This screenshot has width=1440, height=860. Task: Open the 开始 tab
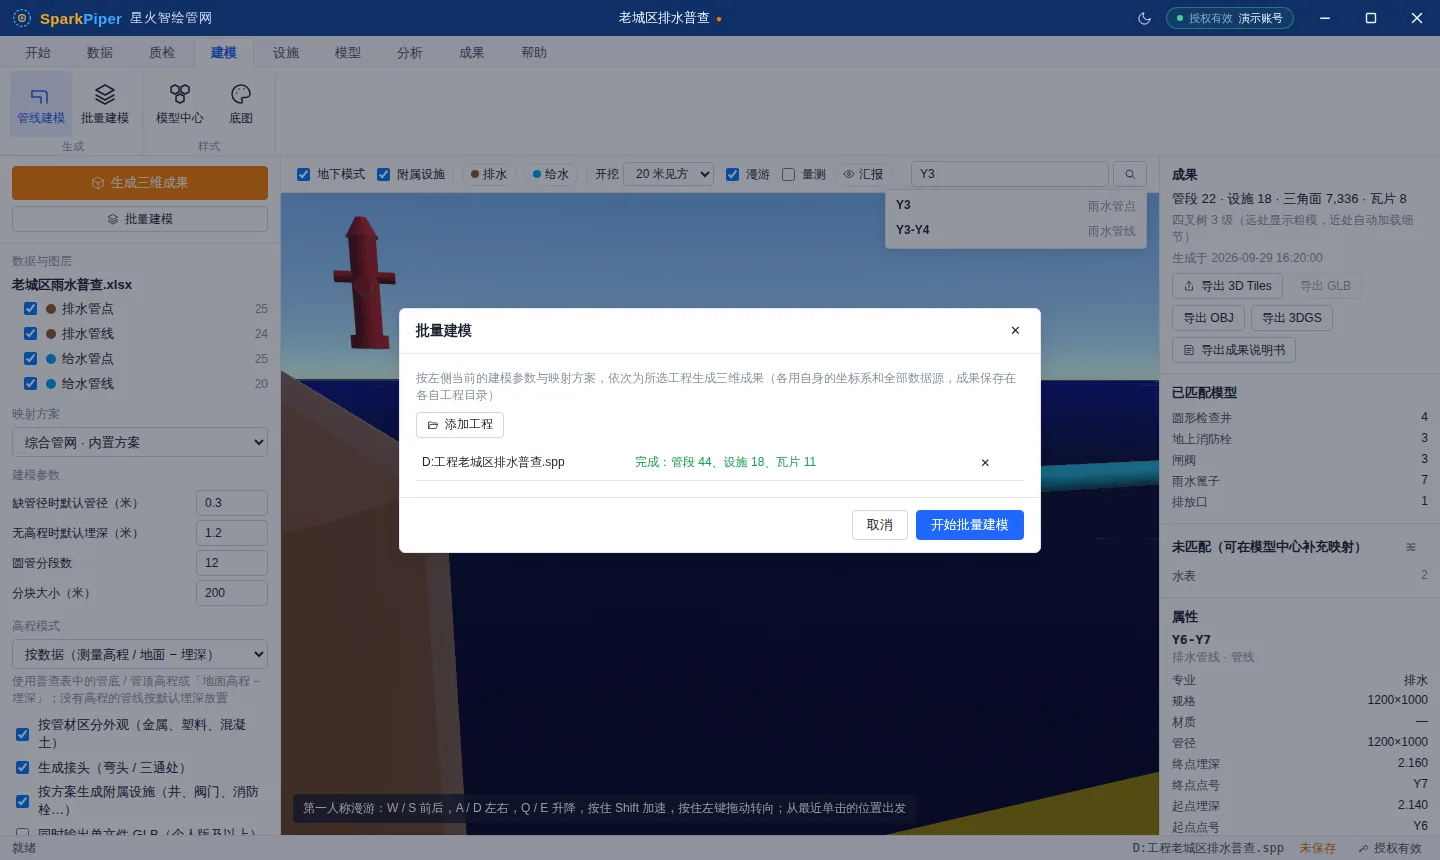(38, 53)
